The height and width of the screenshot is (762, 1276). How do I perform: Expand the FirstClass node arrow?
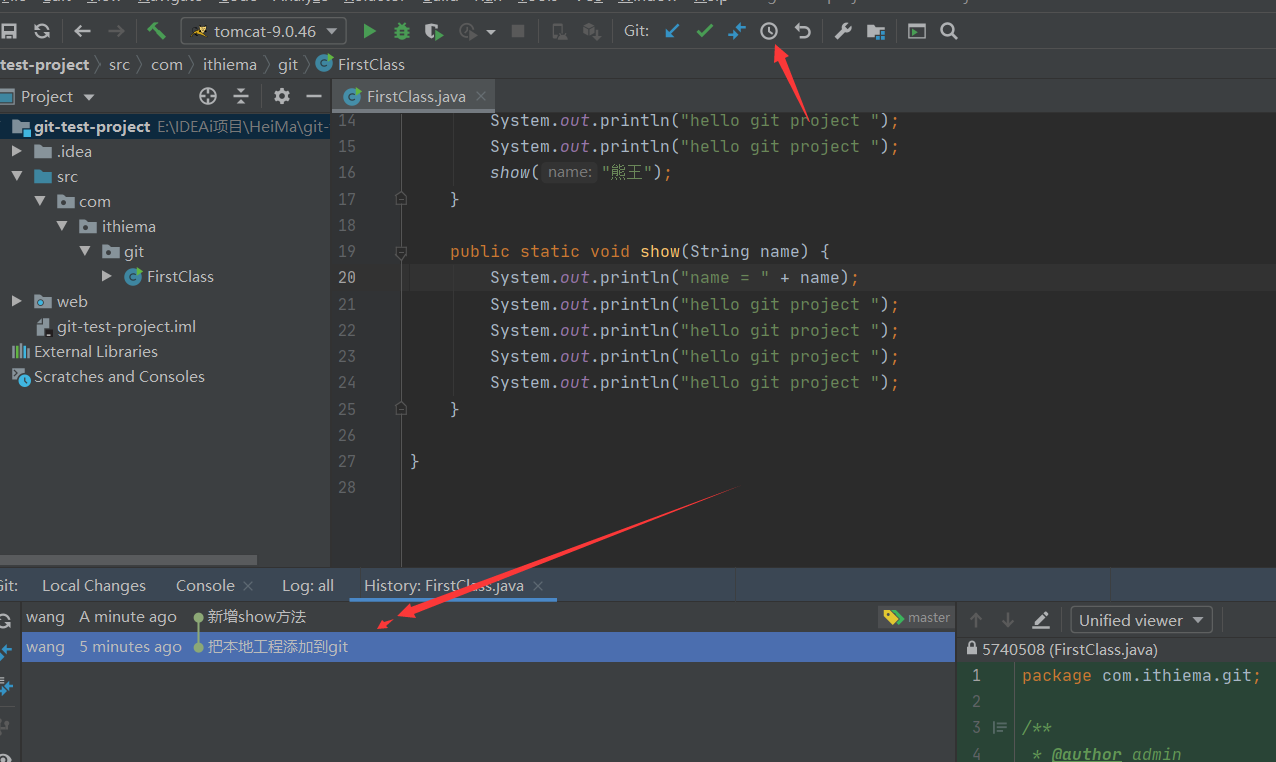tap(108, 276)
